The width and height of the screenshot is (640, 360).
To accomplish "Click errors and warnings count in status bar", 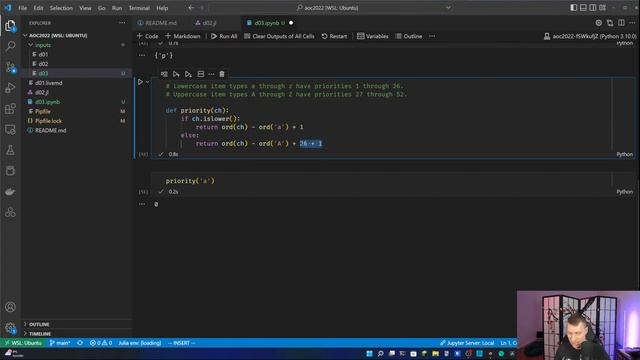I will 101,343.
